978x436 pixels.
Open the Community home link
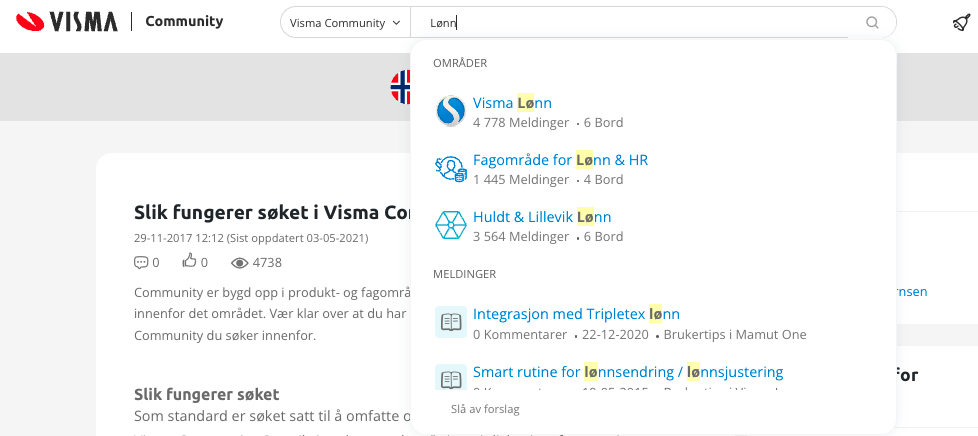pyautogui.click(x=184, y=21)
